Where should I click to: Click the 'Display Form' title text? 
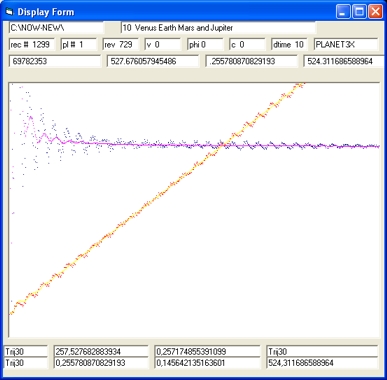coord(46,12)
